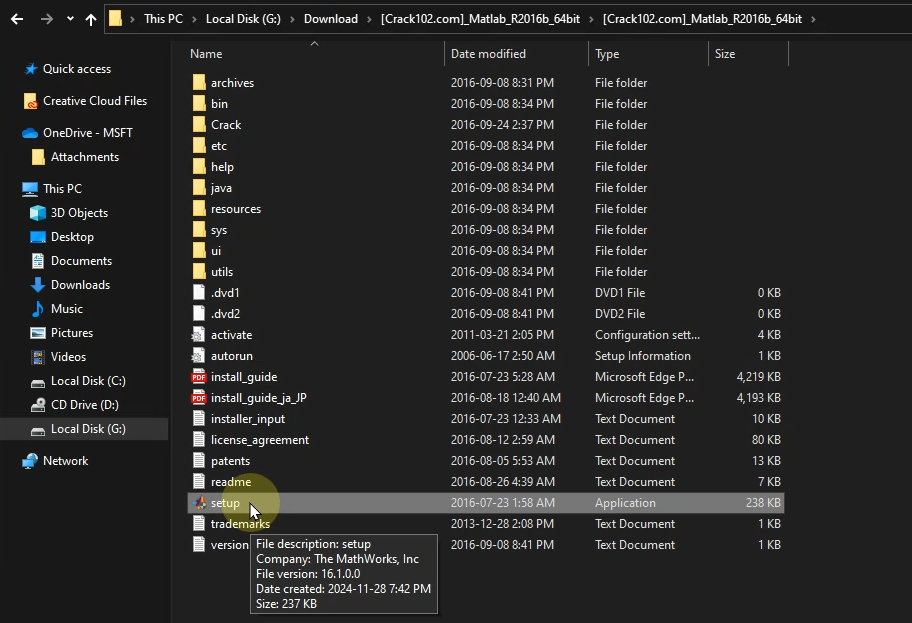Select the activate configuration file icon
The image size is (912, 623).
(199, 335)
